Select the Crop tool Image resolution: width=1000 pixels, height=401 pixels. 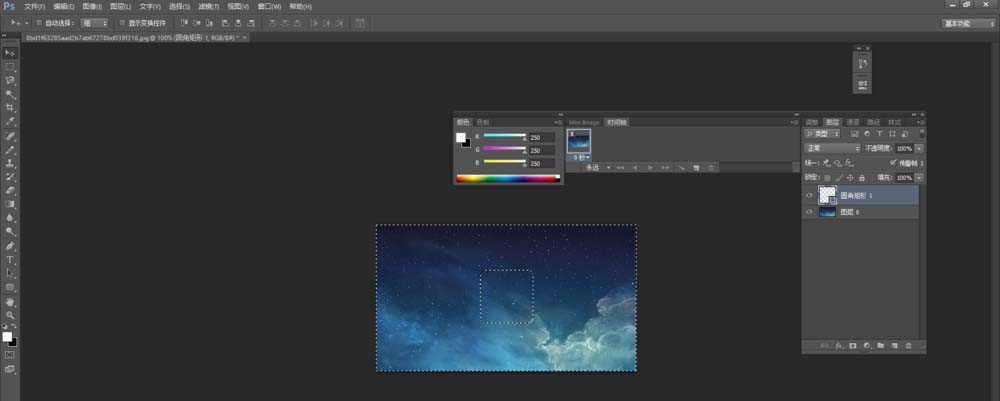pos(10,107)
